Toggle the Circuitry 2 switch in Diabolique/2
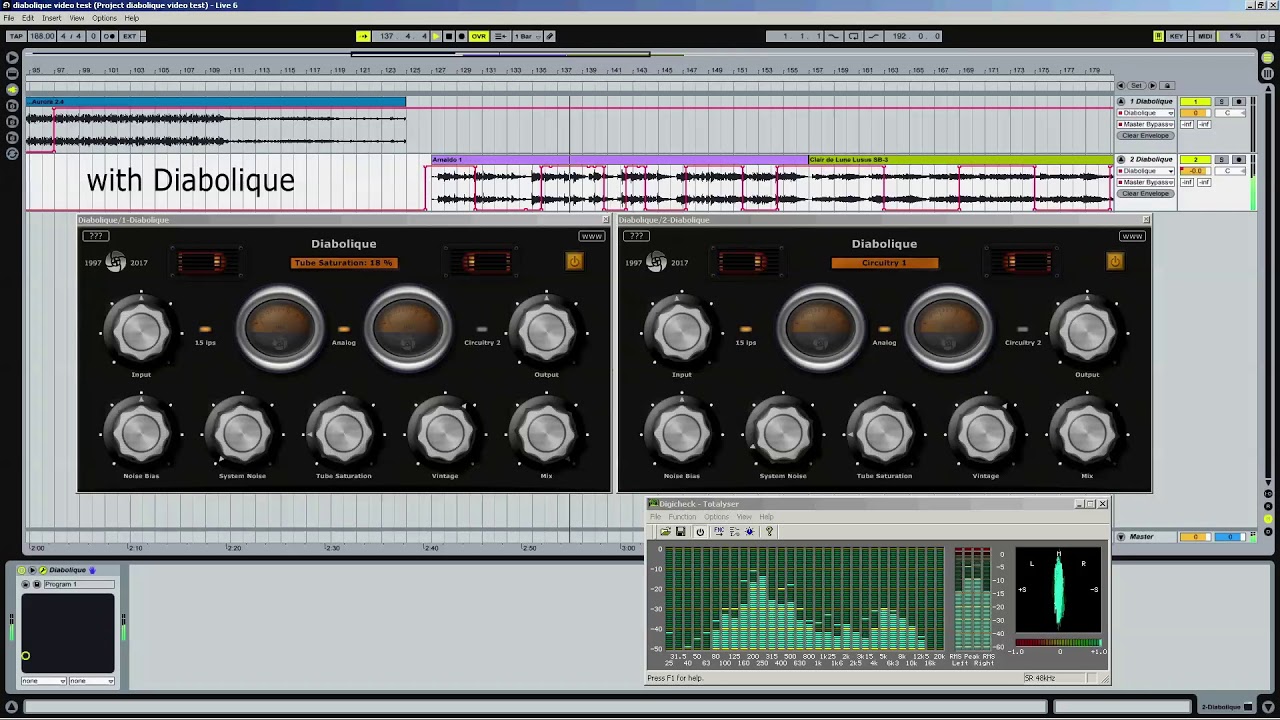The image size is (1280, 720). [1022, 329]
